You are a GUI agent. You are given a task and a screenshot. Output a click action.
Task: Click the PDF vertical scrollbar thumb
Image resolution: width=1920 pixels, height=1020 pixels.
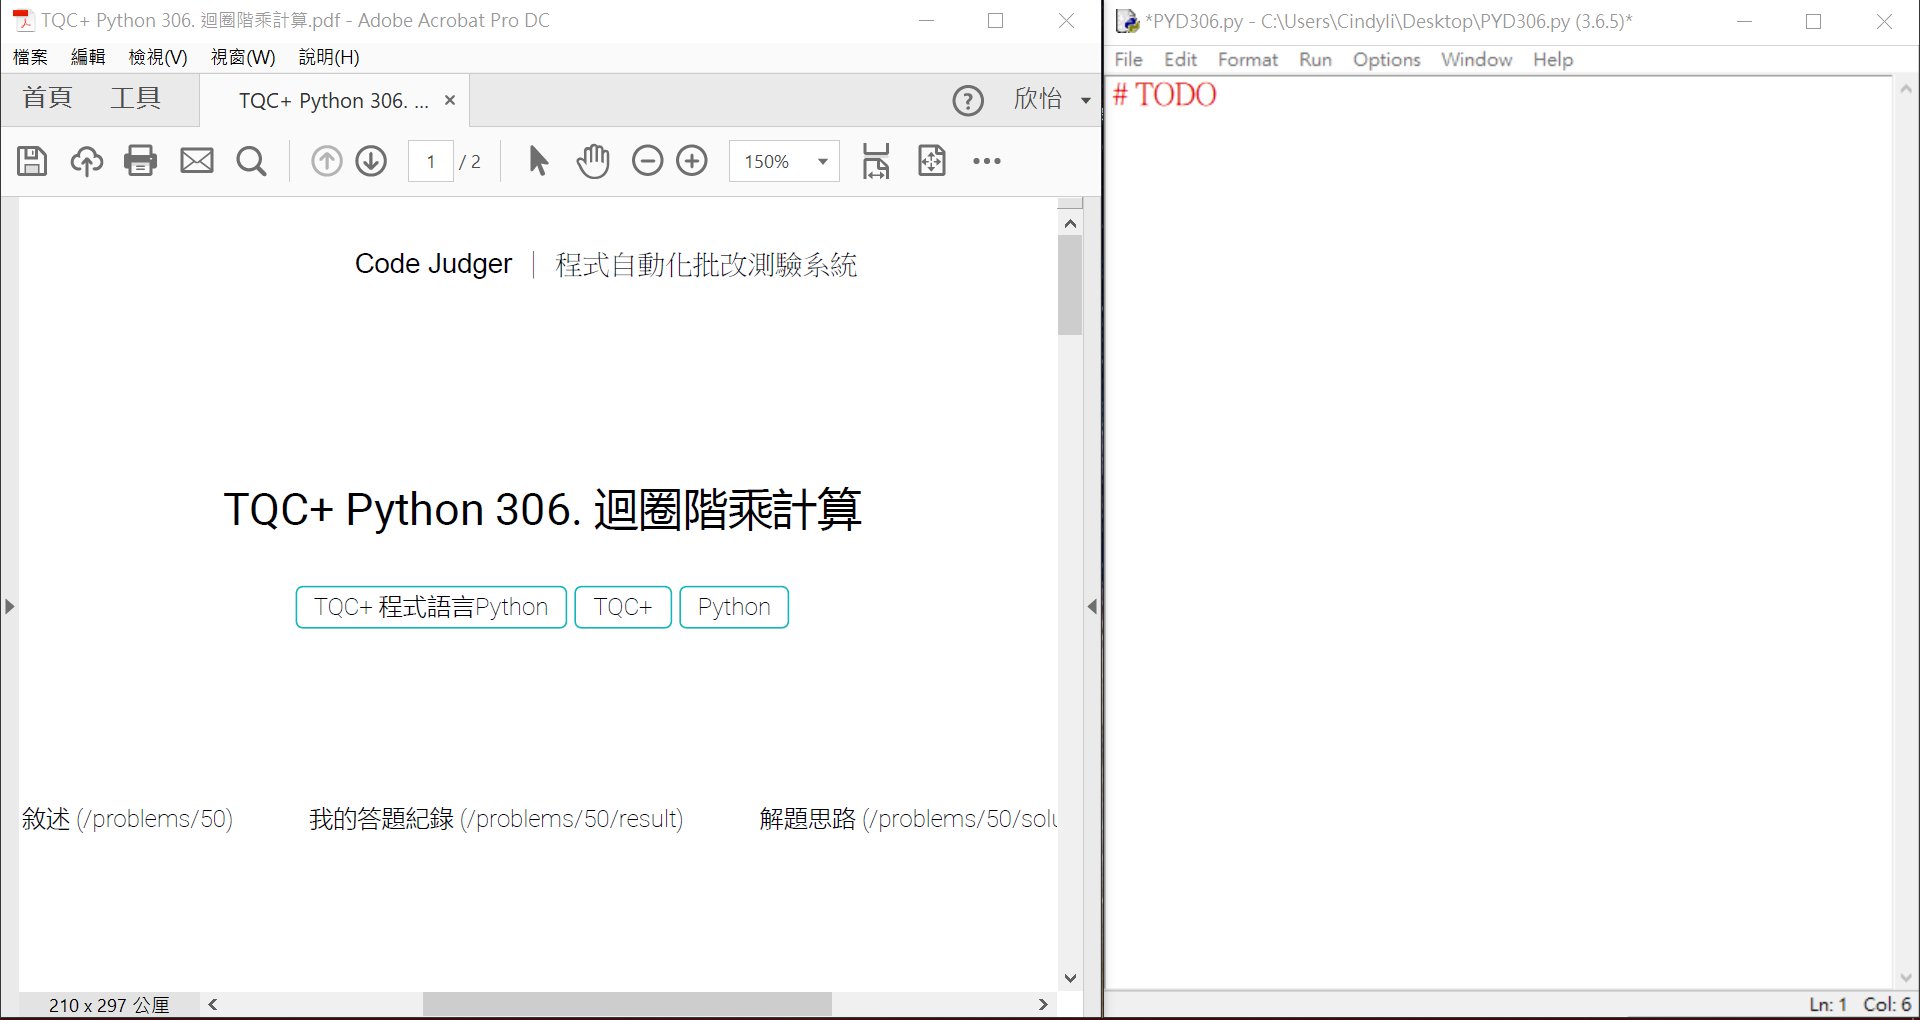[1070, 285]
